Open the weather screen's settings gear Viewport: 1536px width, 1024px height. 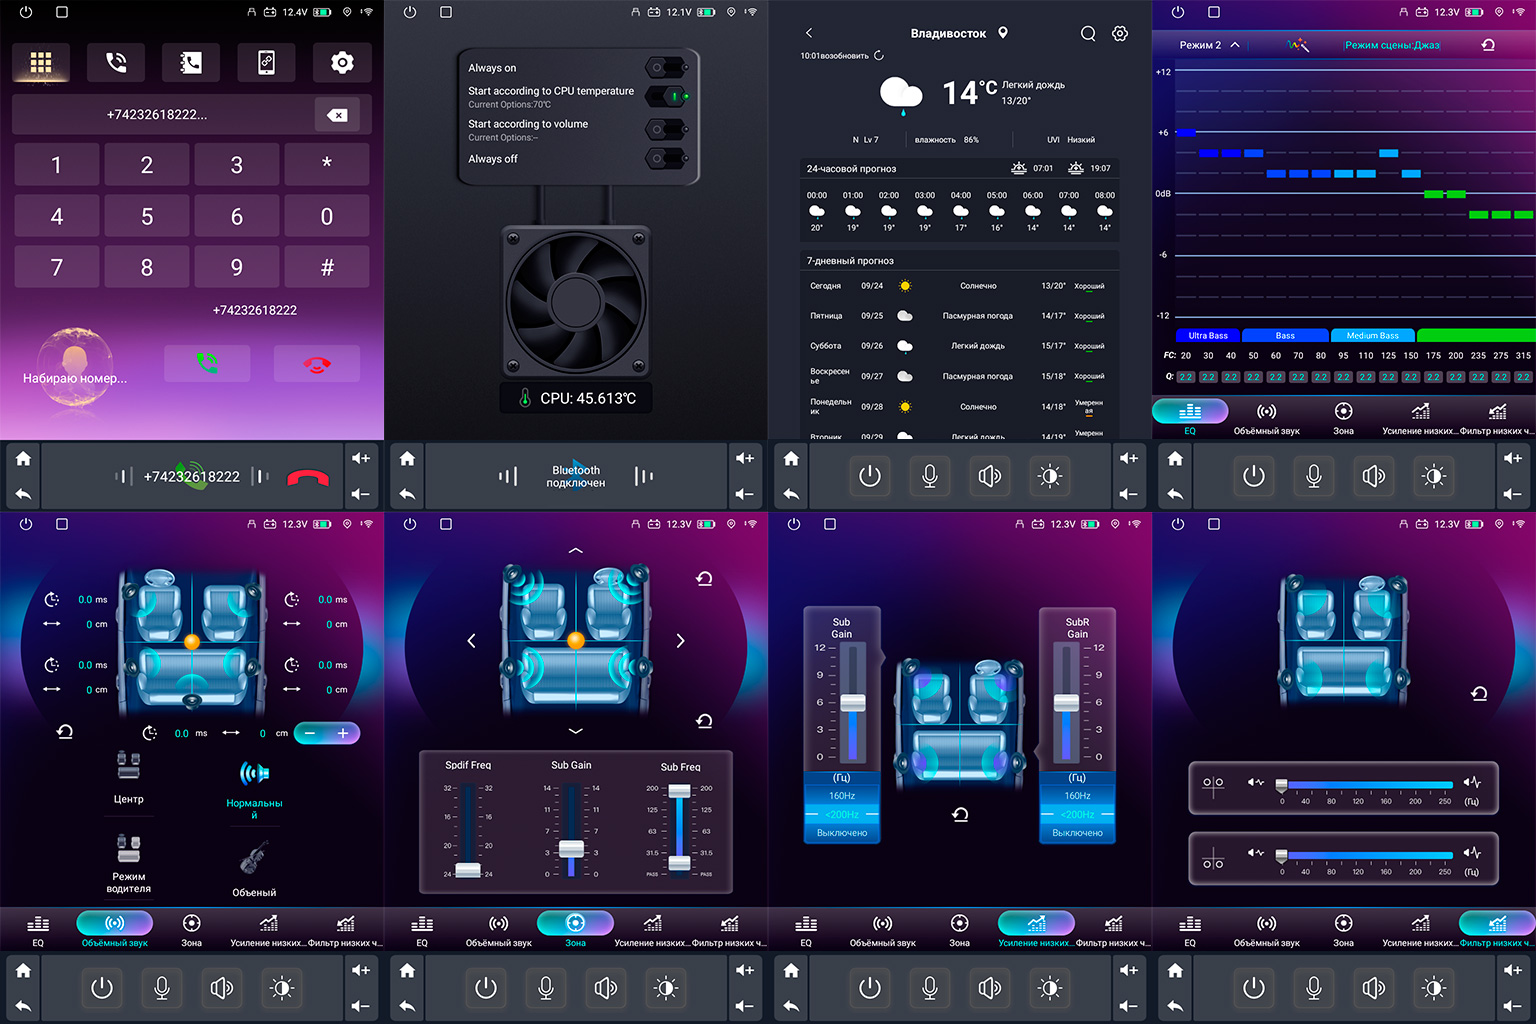pyautogui.click(x=1120, y=34)
